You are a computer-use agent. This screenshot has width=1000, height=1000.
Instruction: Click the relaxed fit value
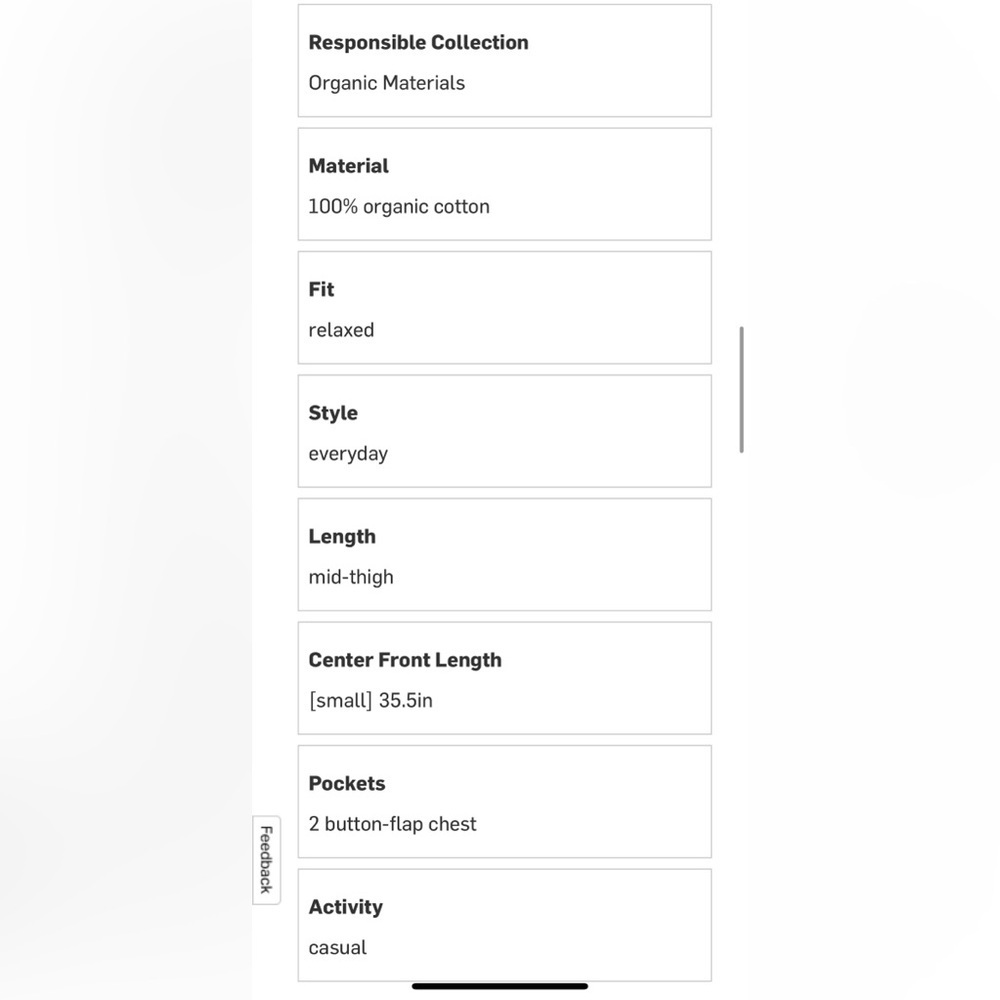point(341,330)
